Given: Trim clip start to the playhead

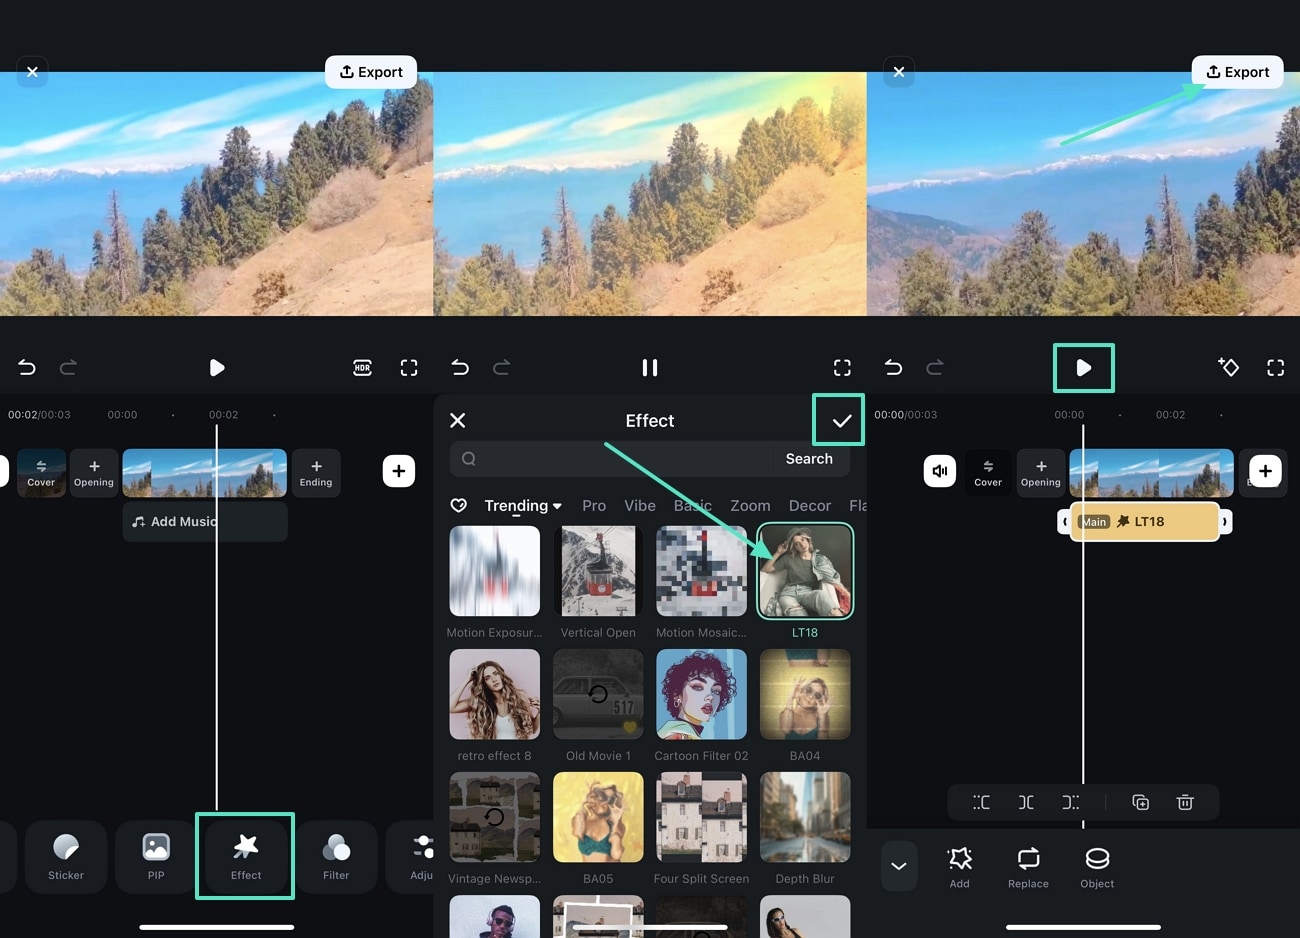Looking at the screenshot, I should [981, 802].
